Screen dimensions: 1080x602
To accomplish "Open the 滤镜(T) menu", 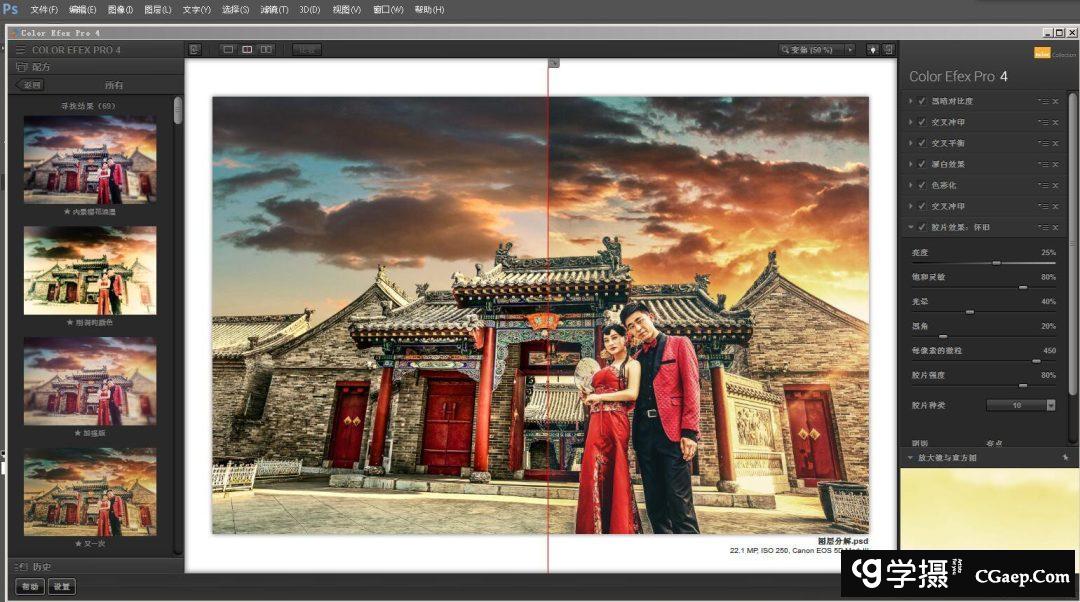I will (x=273, y=9).
